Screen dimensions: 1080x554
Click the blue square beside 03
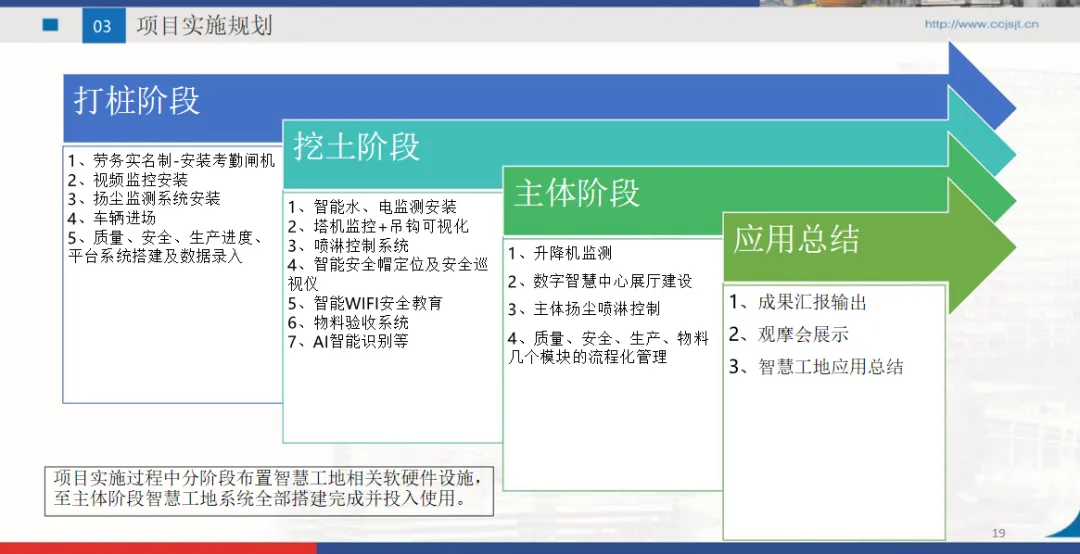[51, 25]
